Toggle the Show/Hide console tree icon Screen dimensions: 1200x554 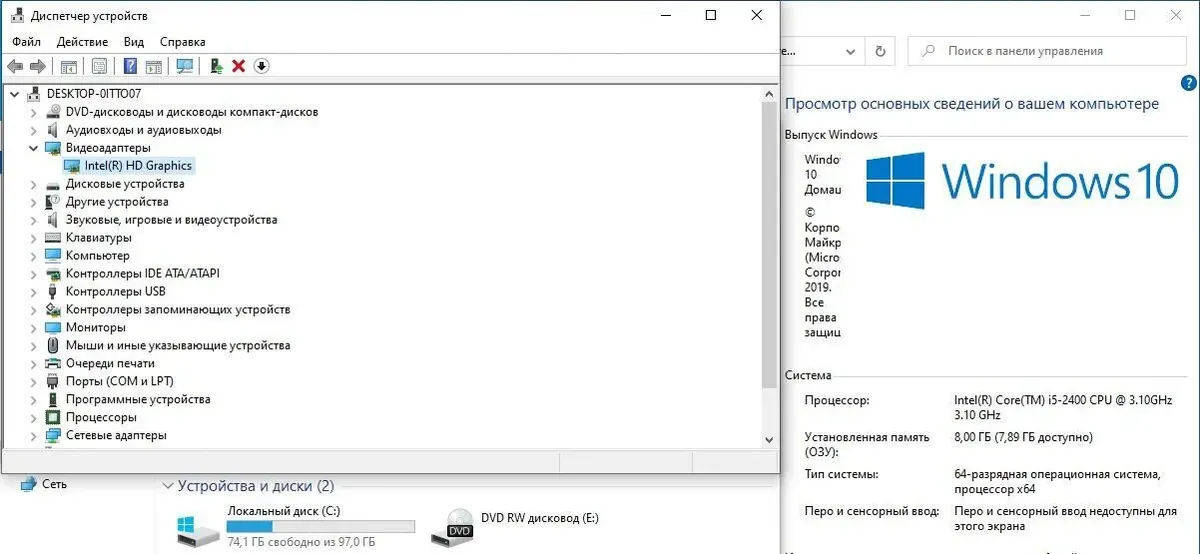click(69, 66)
